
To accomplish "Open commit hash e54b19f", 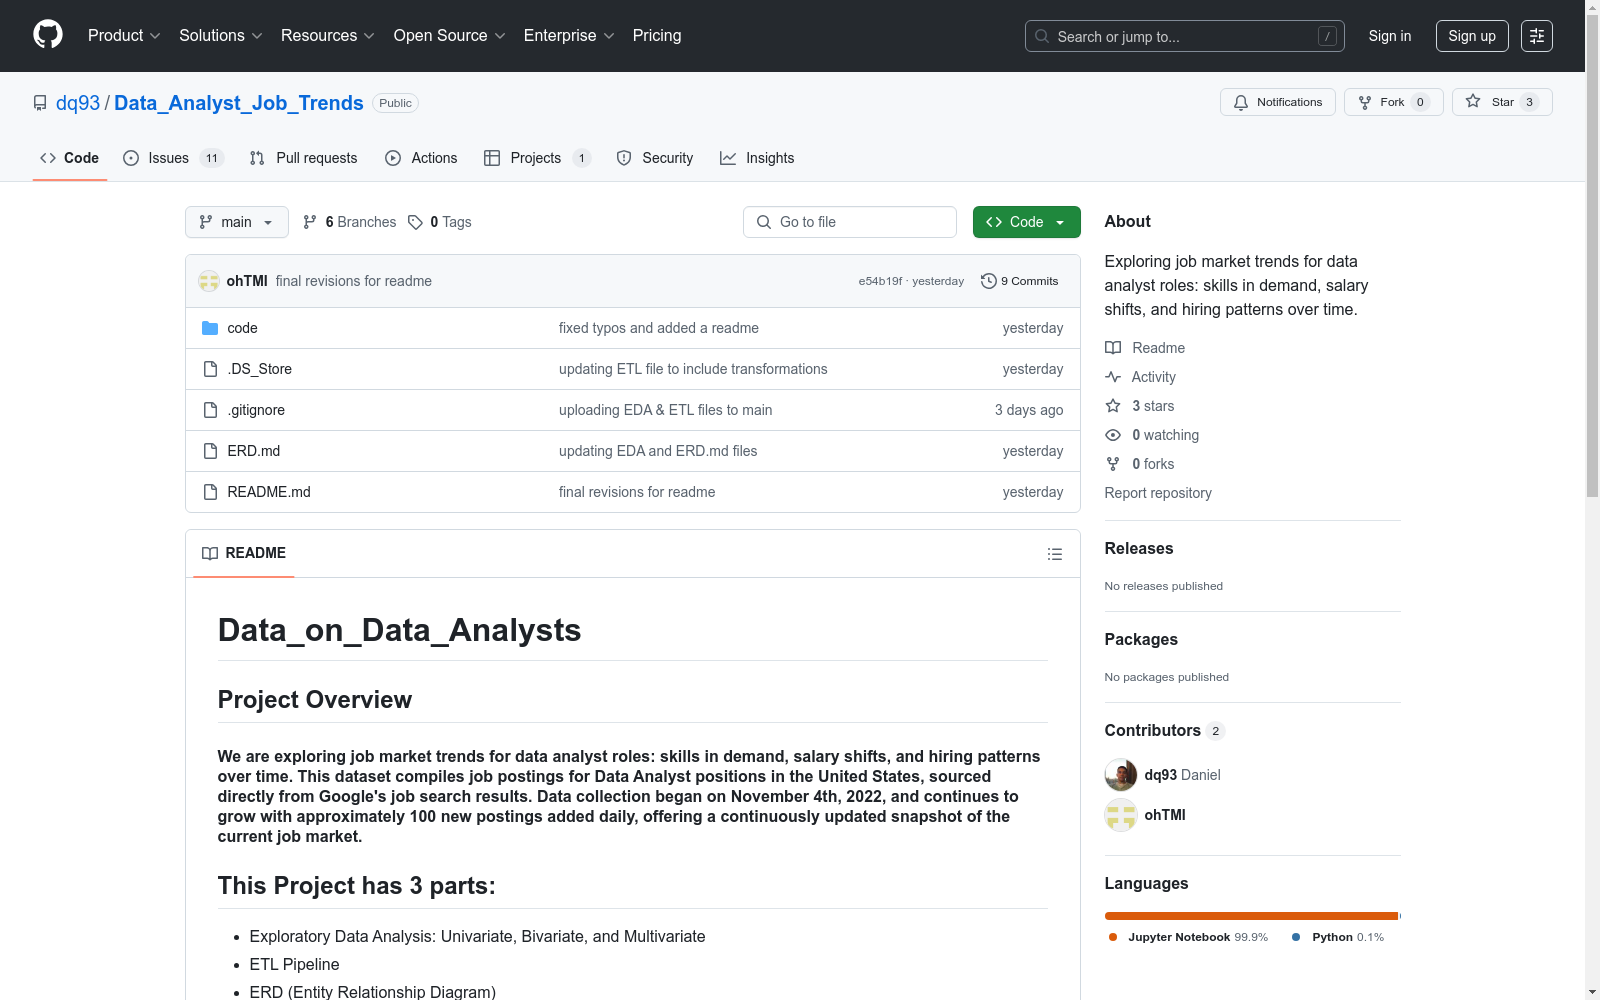I will tap(880, 281).
